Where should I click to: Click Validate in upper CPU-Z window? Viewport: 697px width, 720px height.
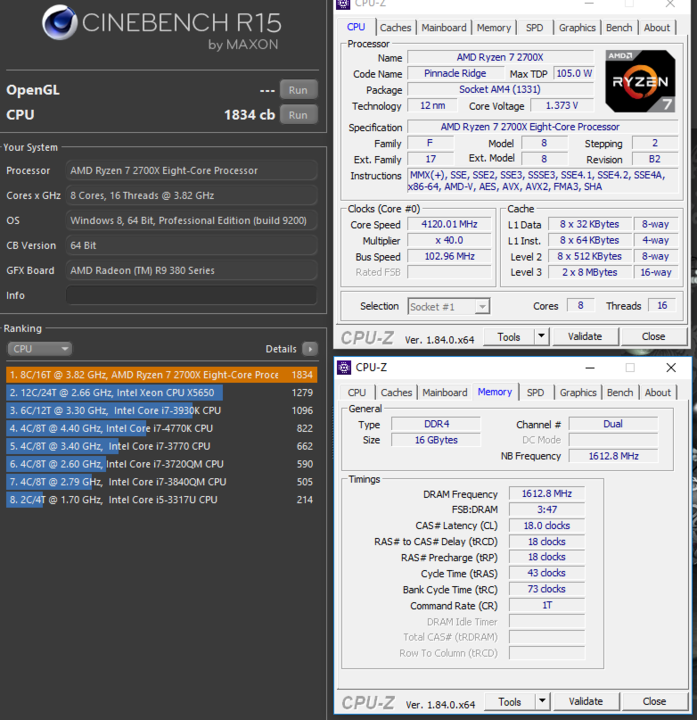(585, 337)
